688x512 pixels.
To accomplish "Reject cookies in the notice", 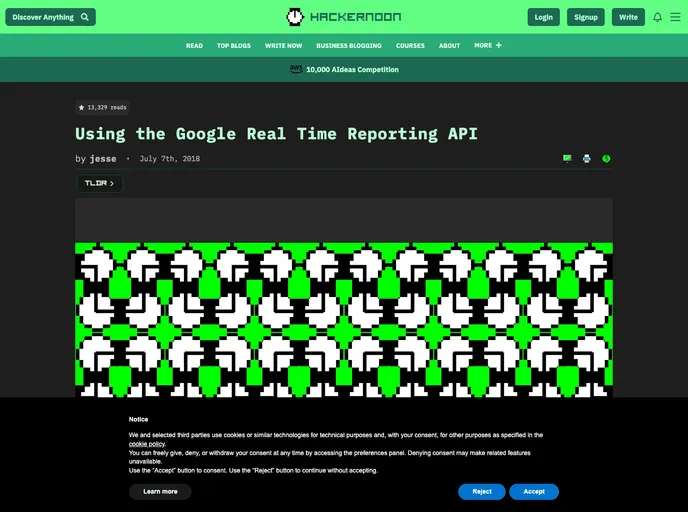I will 482,491.
